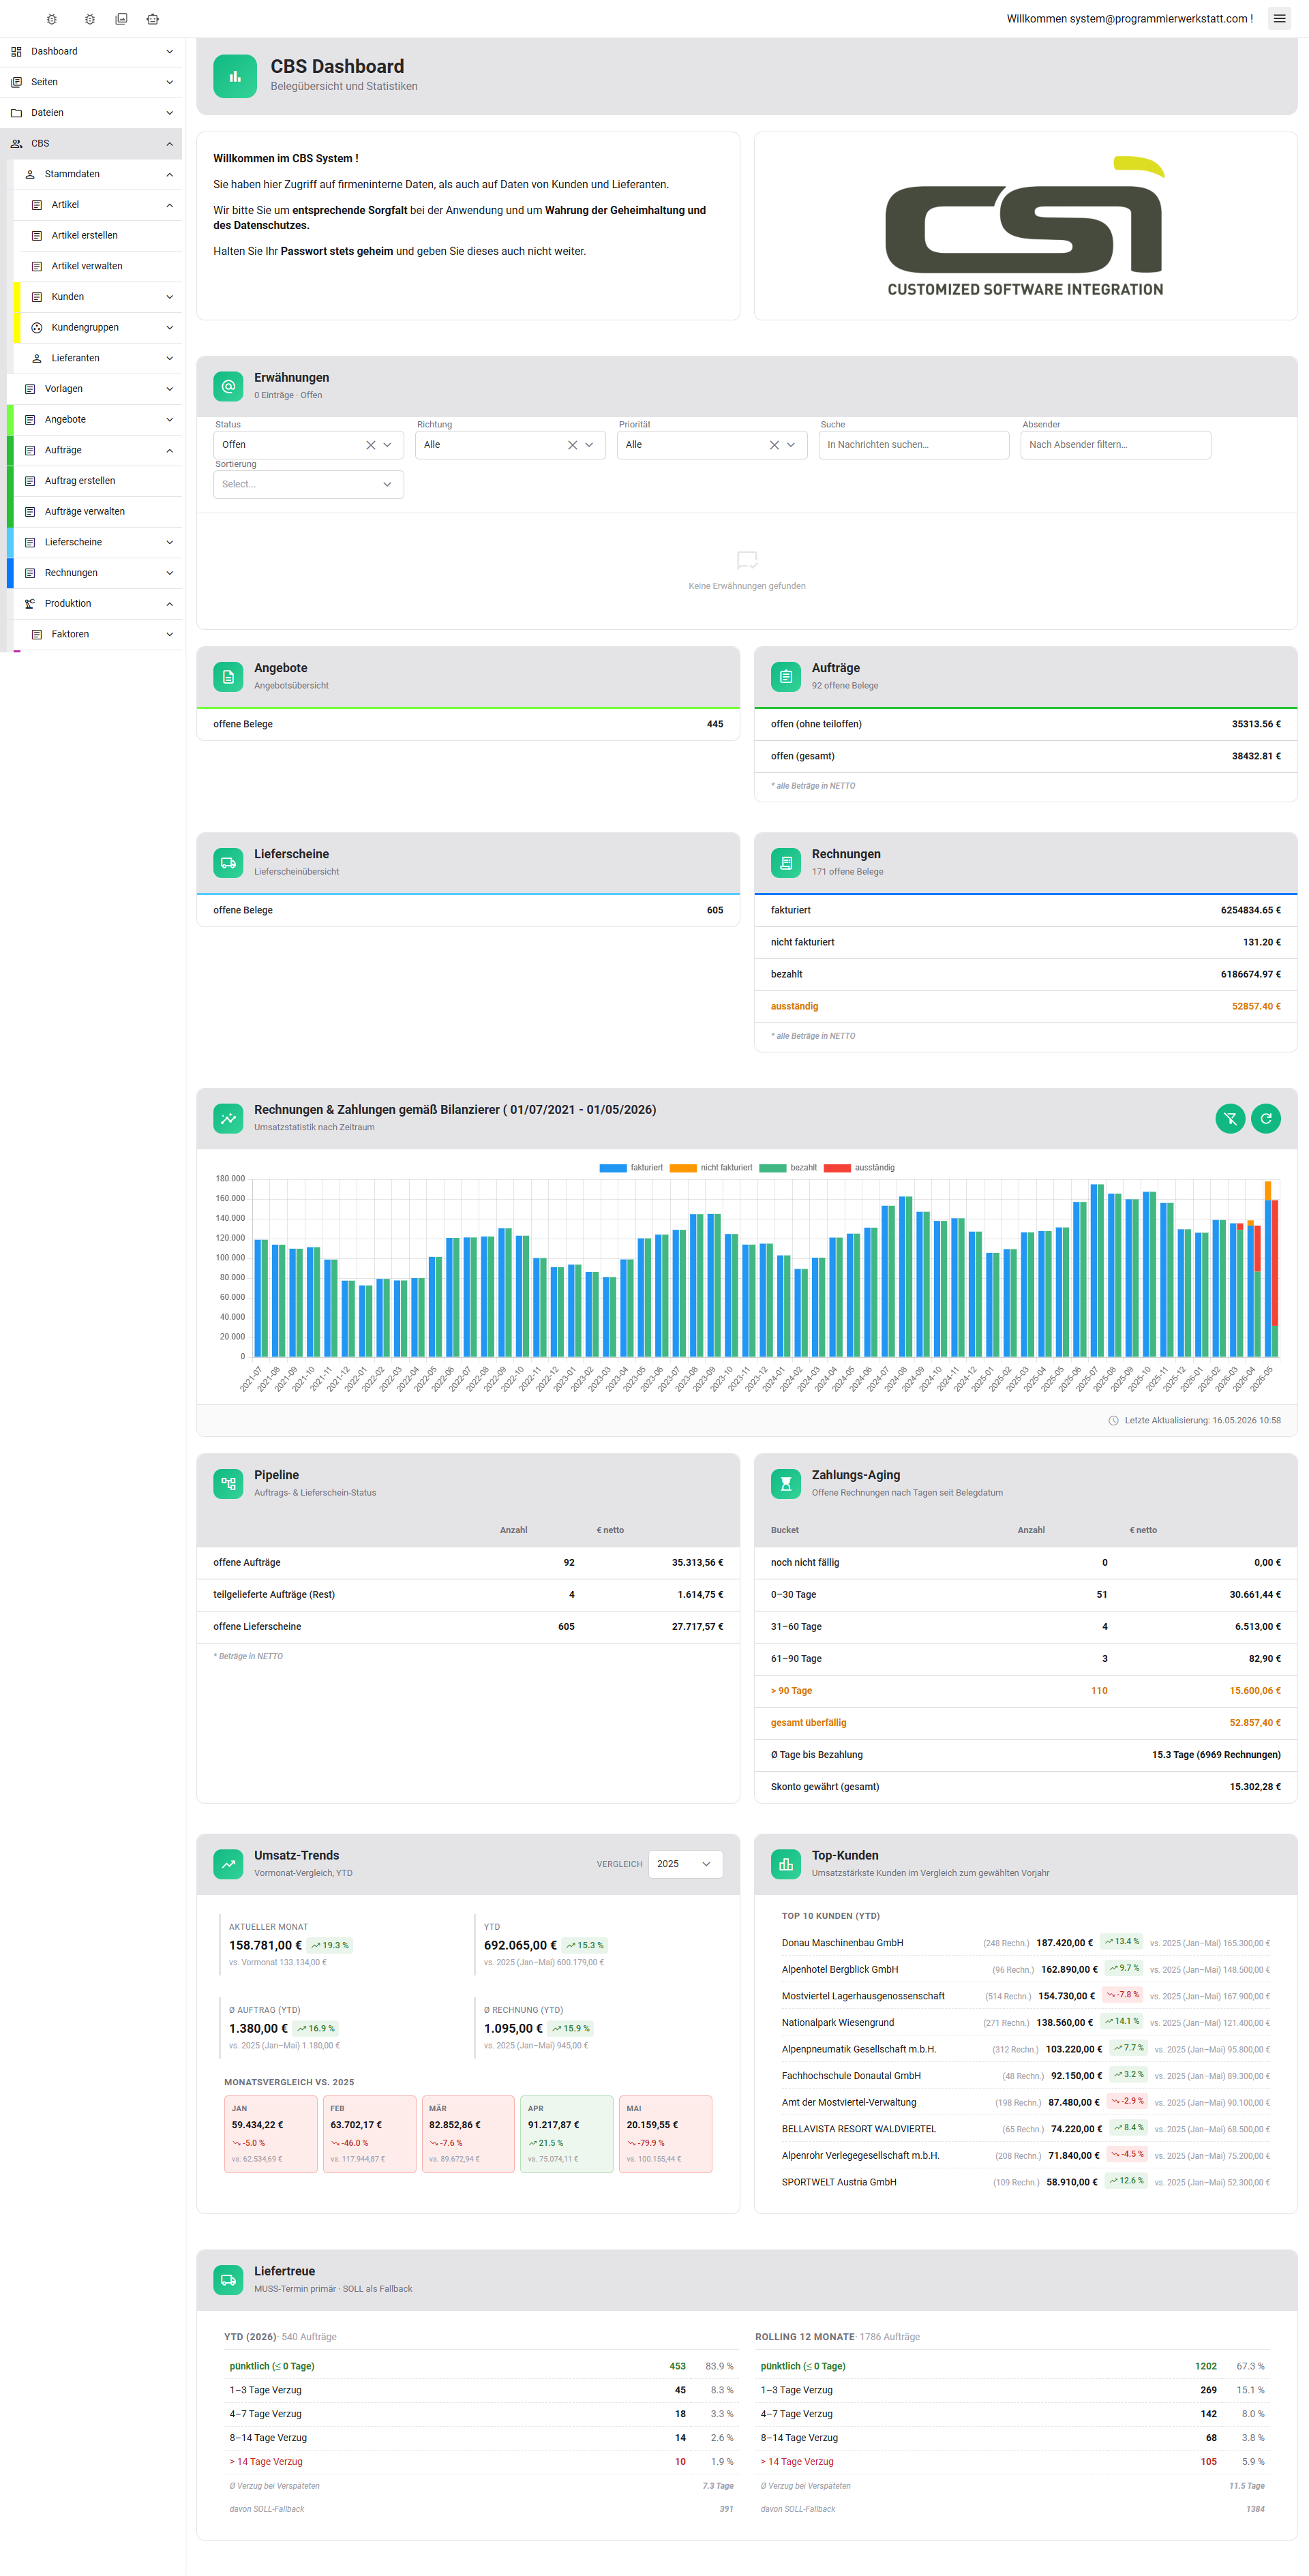The height and width of the screenshot is (2576, 1309).
Task: Toggle the nicht fakturiert legend series
Action: pos(711,1168)
